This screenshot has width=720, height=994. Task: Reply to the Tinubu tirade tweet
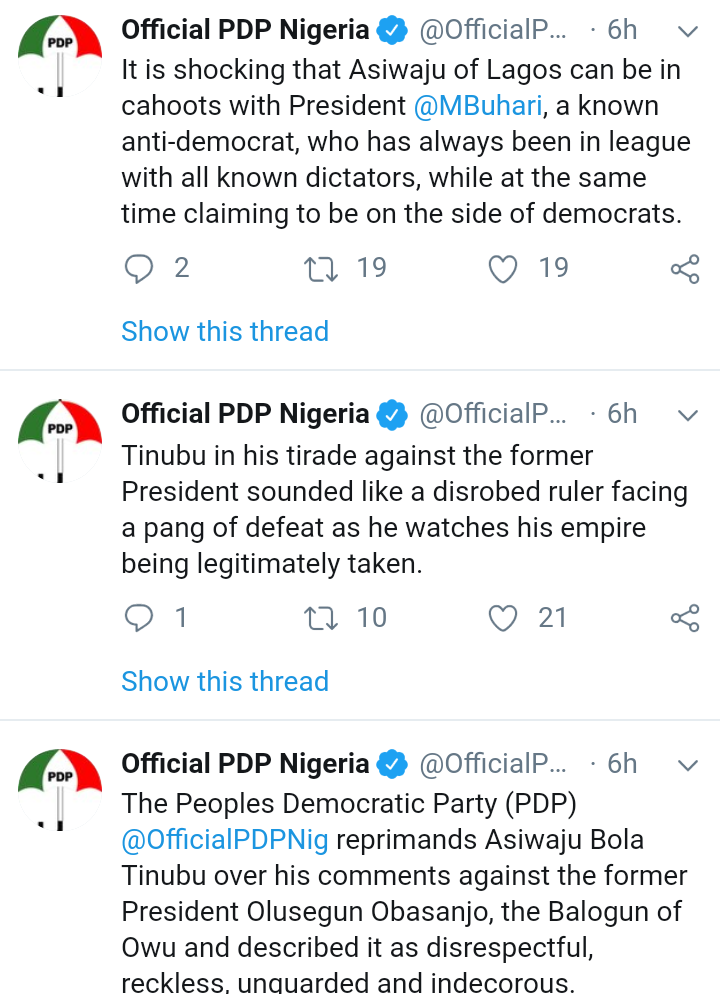click(140, 618)
